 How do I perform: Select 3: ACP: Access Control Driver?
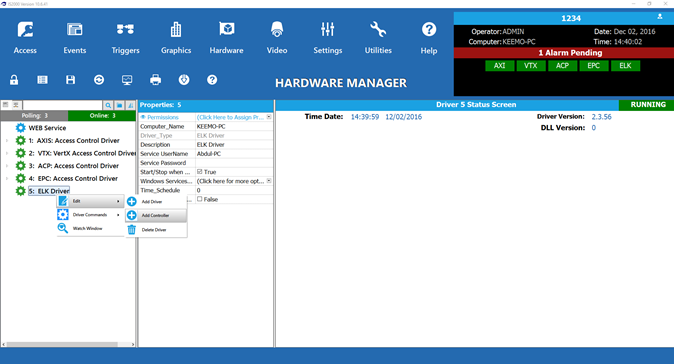tap(74, 165)
